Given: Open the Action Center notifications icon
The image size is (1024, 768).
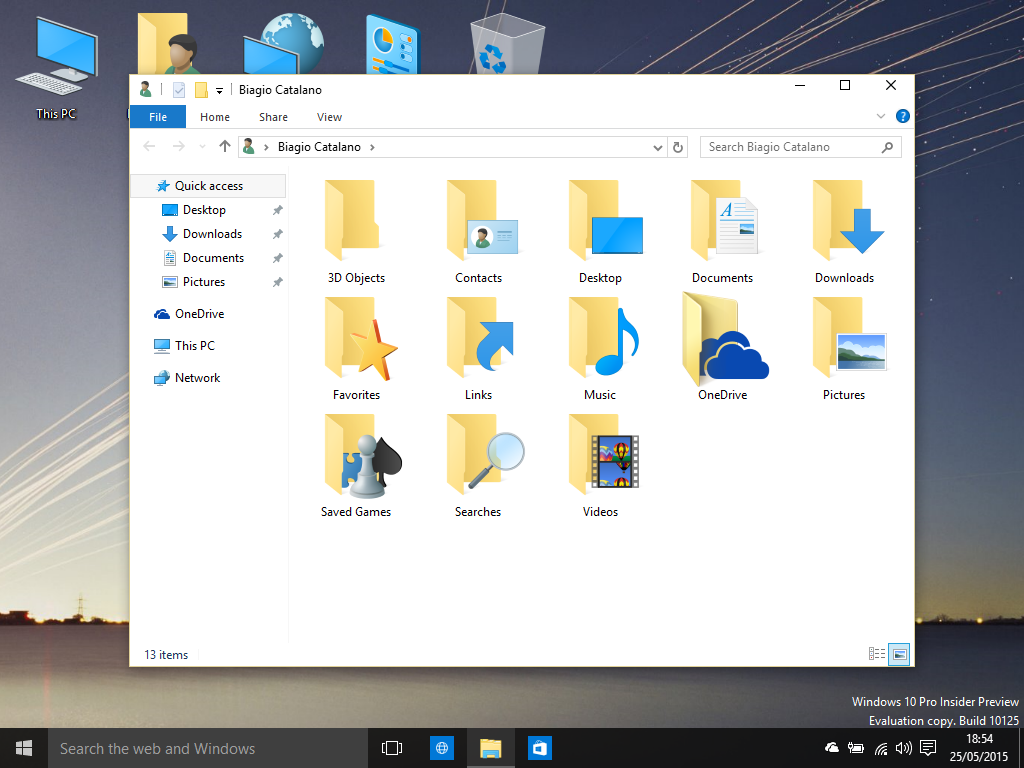Looking at the screenshot, I should (x=927, y=748).
